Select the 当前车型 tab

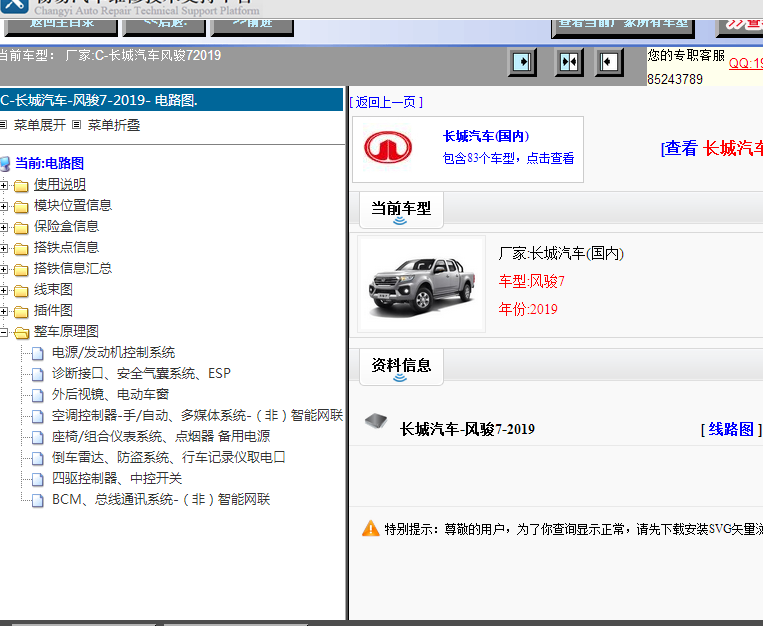coord(401,210)
